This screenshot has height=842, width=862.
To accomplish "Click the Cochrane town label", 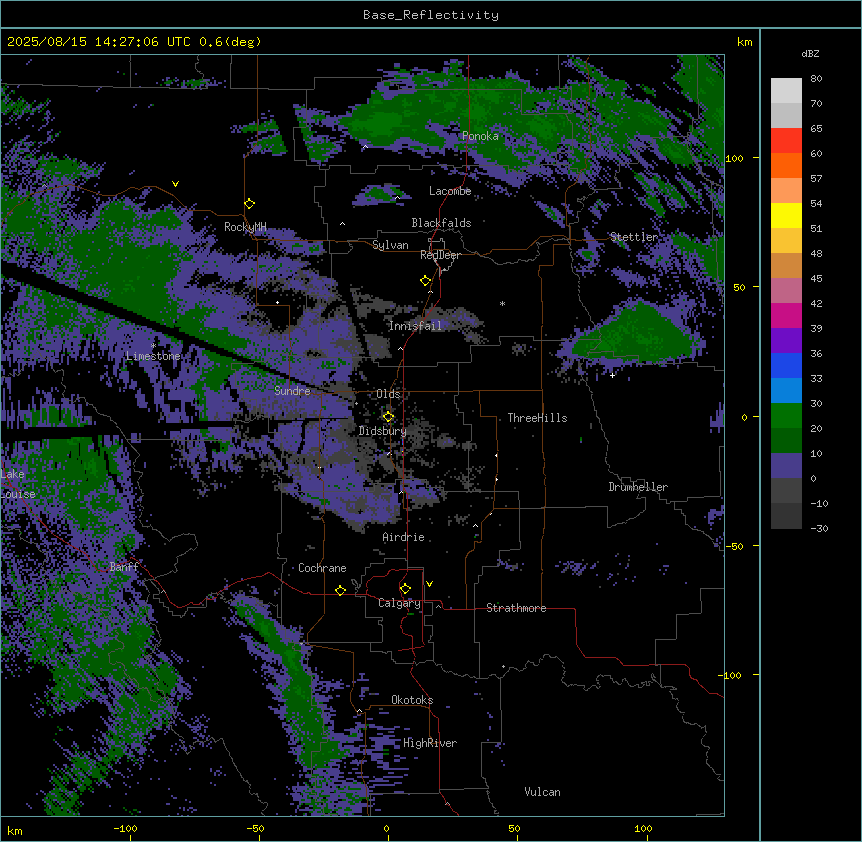I will point(322,568).
